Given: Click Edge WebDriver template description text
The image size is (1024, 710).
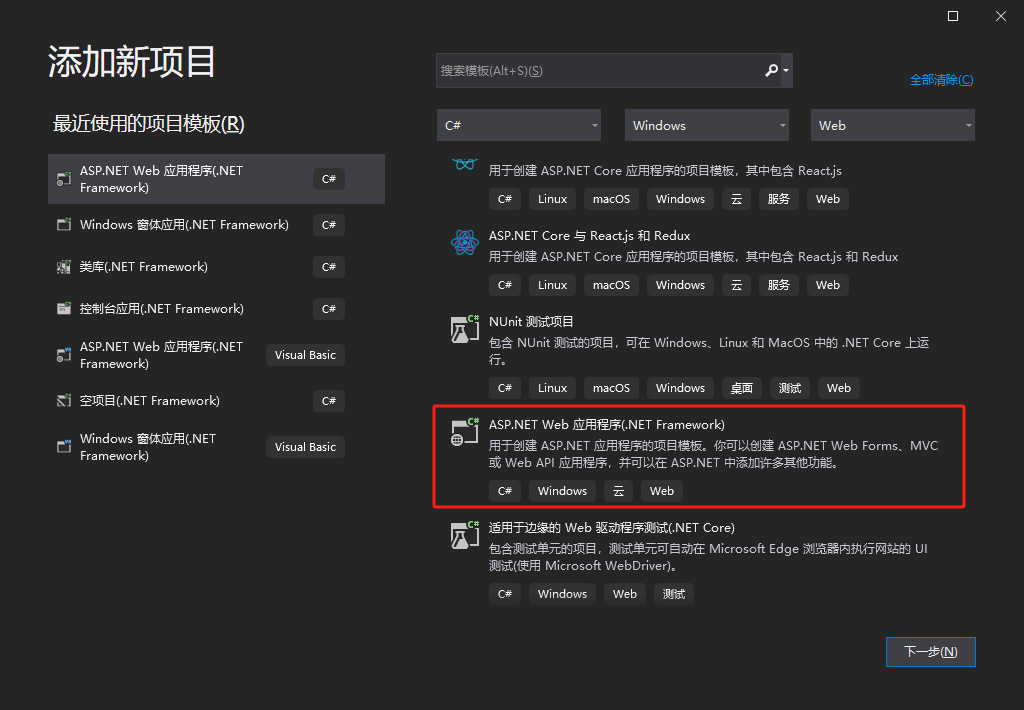Looking at the screenshot, I should 708,557.
